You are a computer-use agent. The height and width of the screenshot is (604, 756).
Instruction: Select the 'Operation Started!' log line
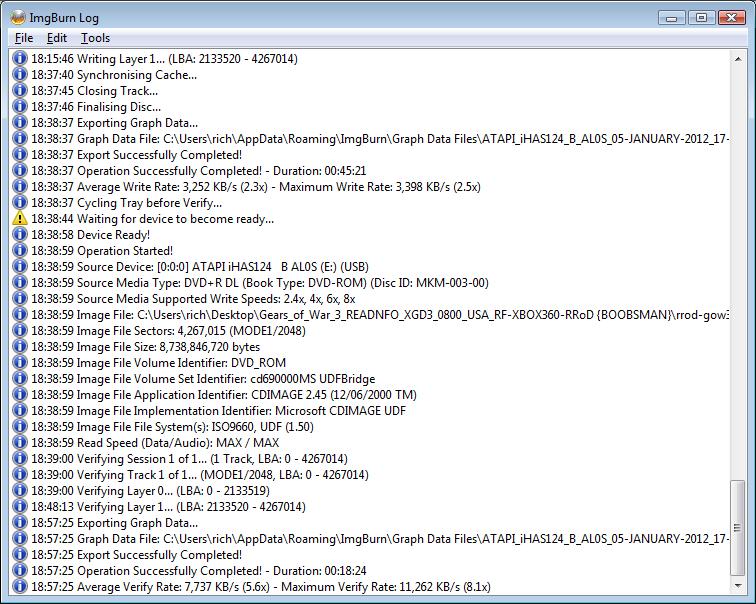[125, 251]
